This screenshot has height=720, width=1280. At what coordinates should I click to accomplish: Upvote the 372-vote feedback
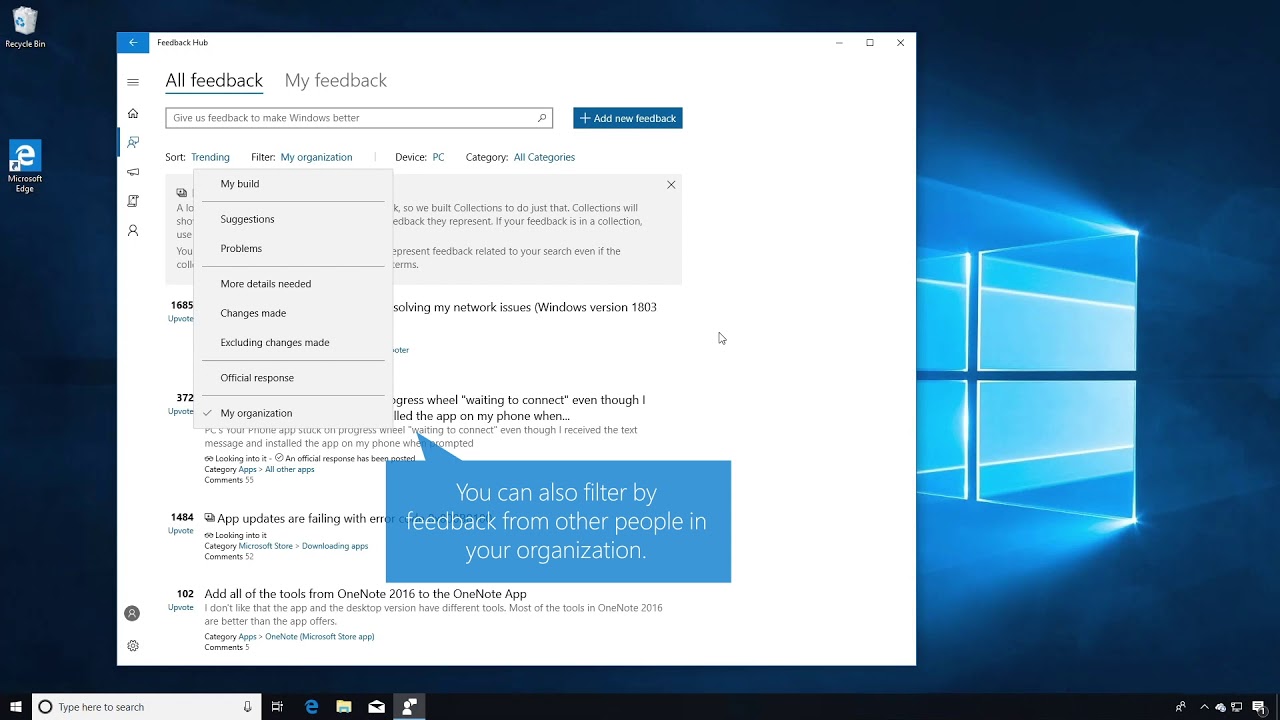click(x=180, y=411)
